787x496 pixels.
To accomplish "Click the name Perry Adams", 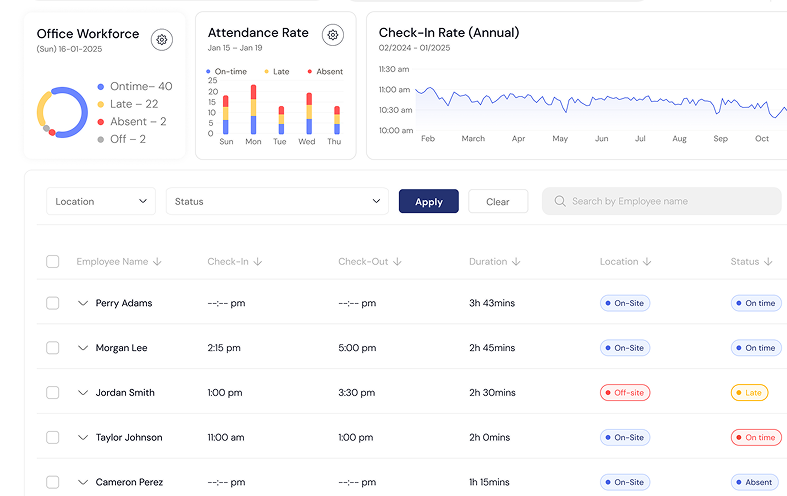I will pyautogui.click(x=124, y=303).
